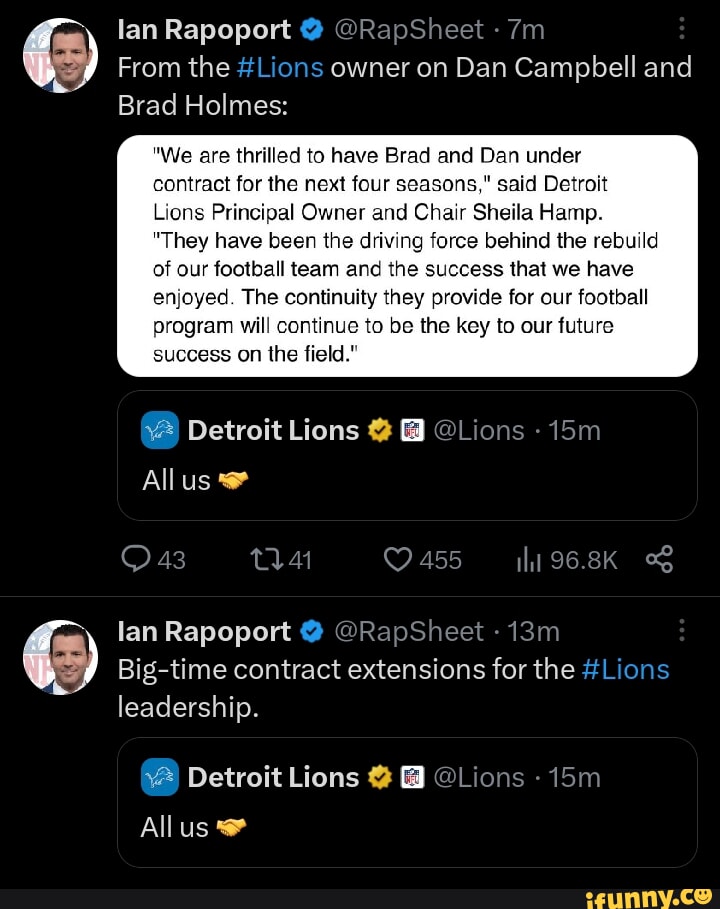Like the tweet with the heart icon
The height and width of the screenshot is (909, 720).
point(398,560)
